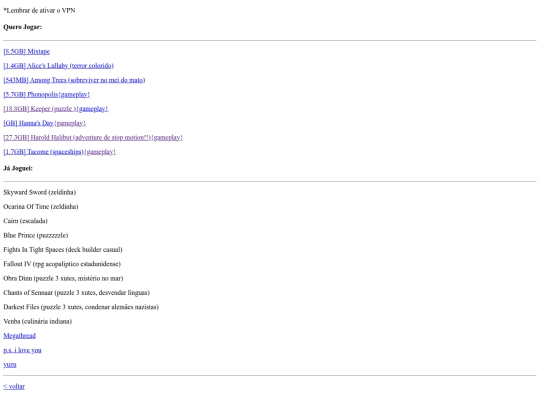Click the 'Quero Jogar:' heading
Image resolution: width=540 pixels, height=405 pixels.
tap(22, 27)
